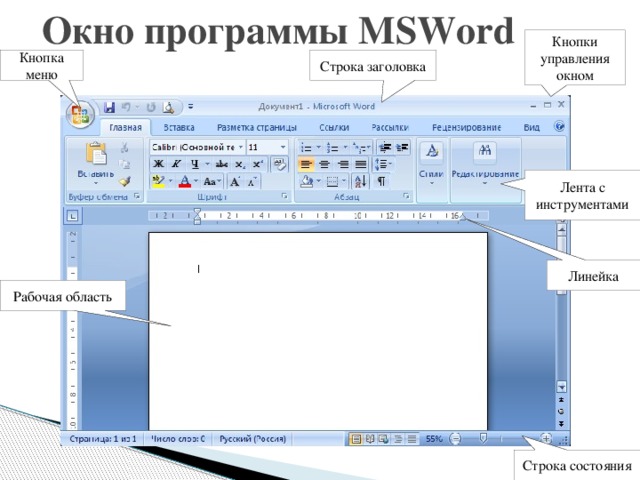Image resolution: width=640 pixels, height=480 pixels.
Task: Open the Вставка tab
Action: pos(179,127)
